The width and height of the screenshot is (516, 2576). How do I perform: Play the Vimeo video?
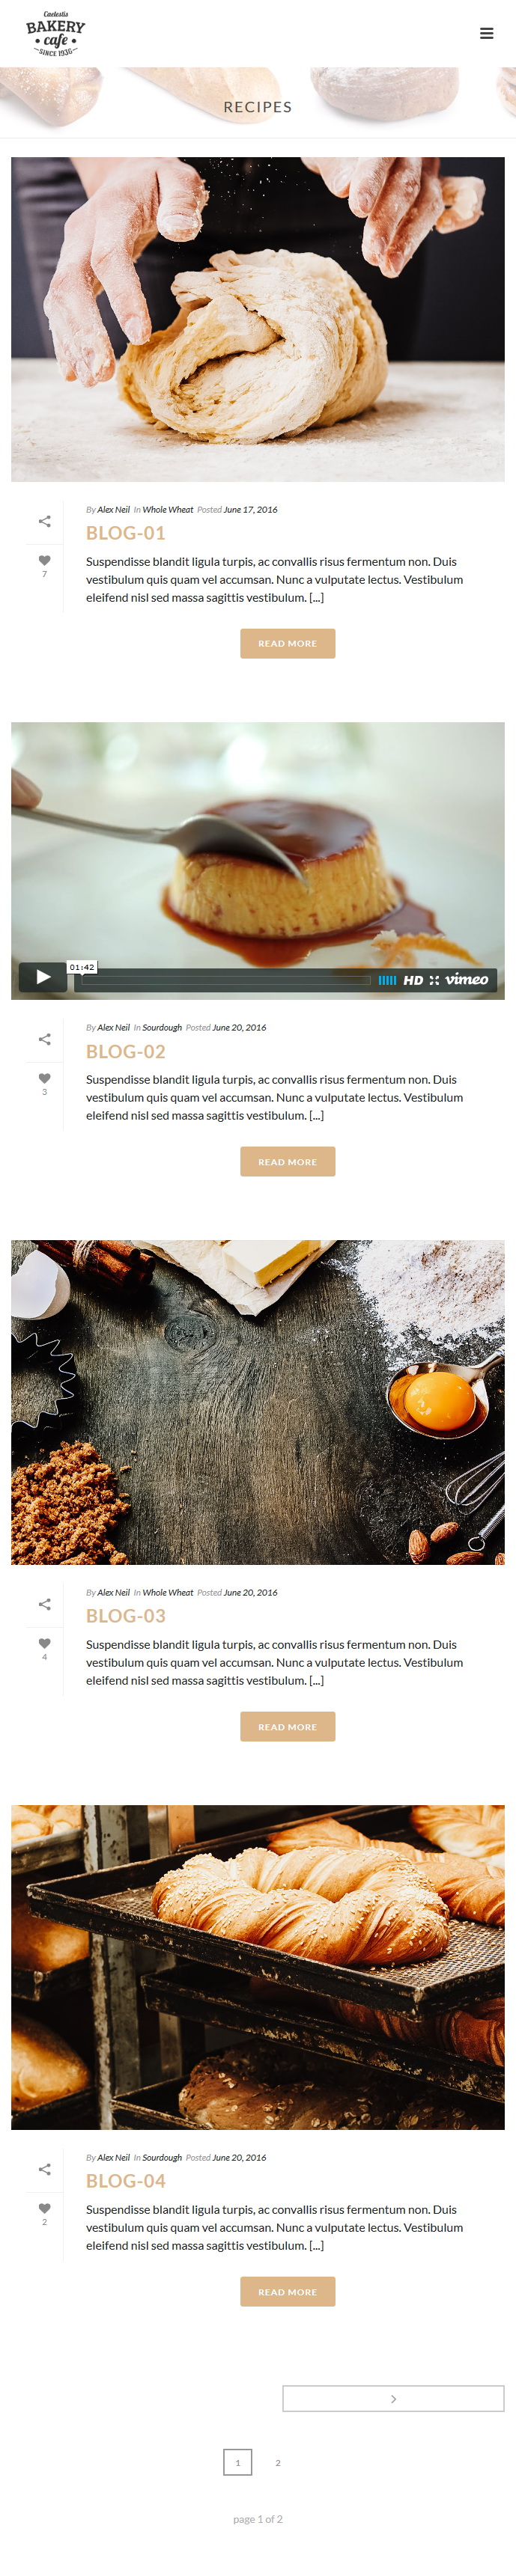[x=43, y=977]
